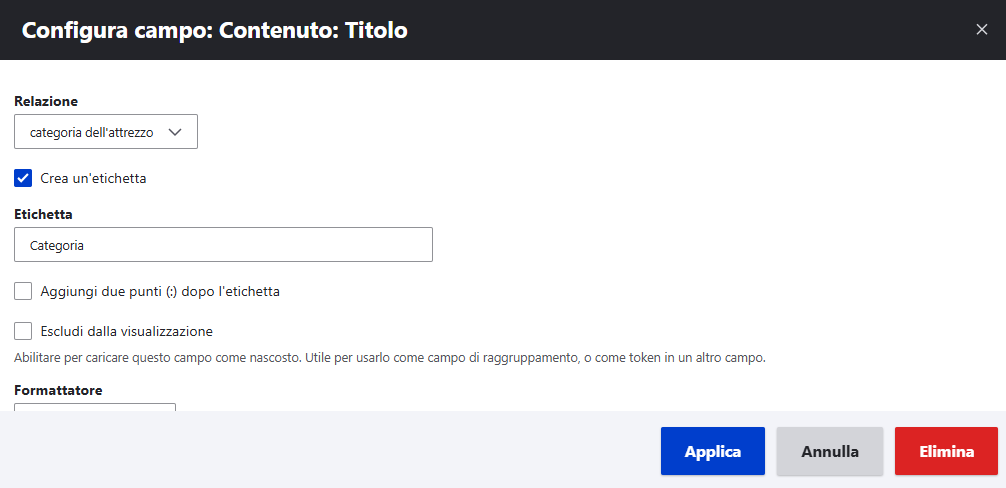Enable the "Aggiungi due punti" checkbox

coord(24,291)
